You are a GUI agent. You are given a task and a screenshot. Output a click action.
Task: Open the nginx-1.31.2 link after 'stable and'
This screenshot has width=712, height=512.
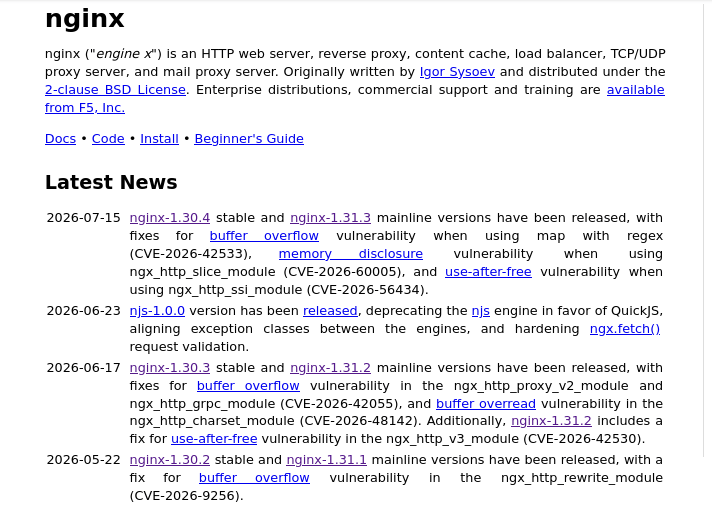(331, 368)
